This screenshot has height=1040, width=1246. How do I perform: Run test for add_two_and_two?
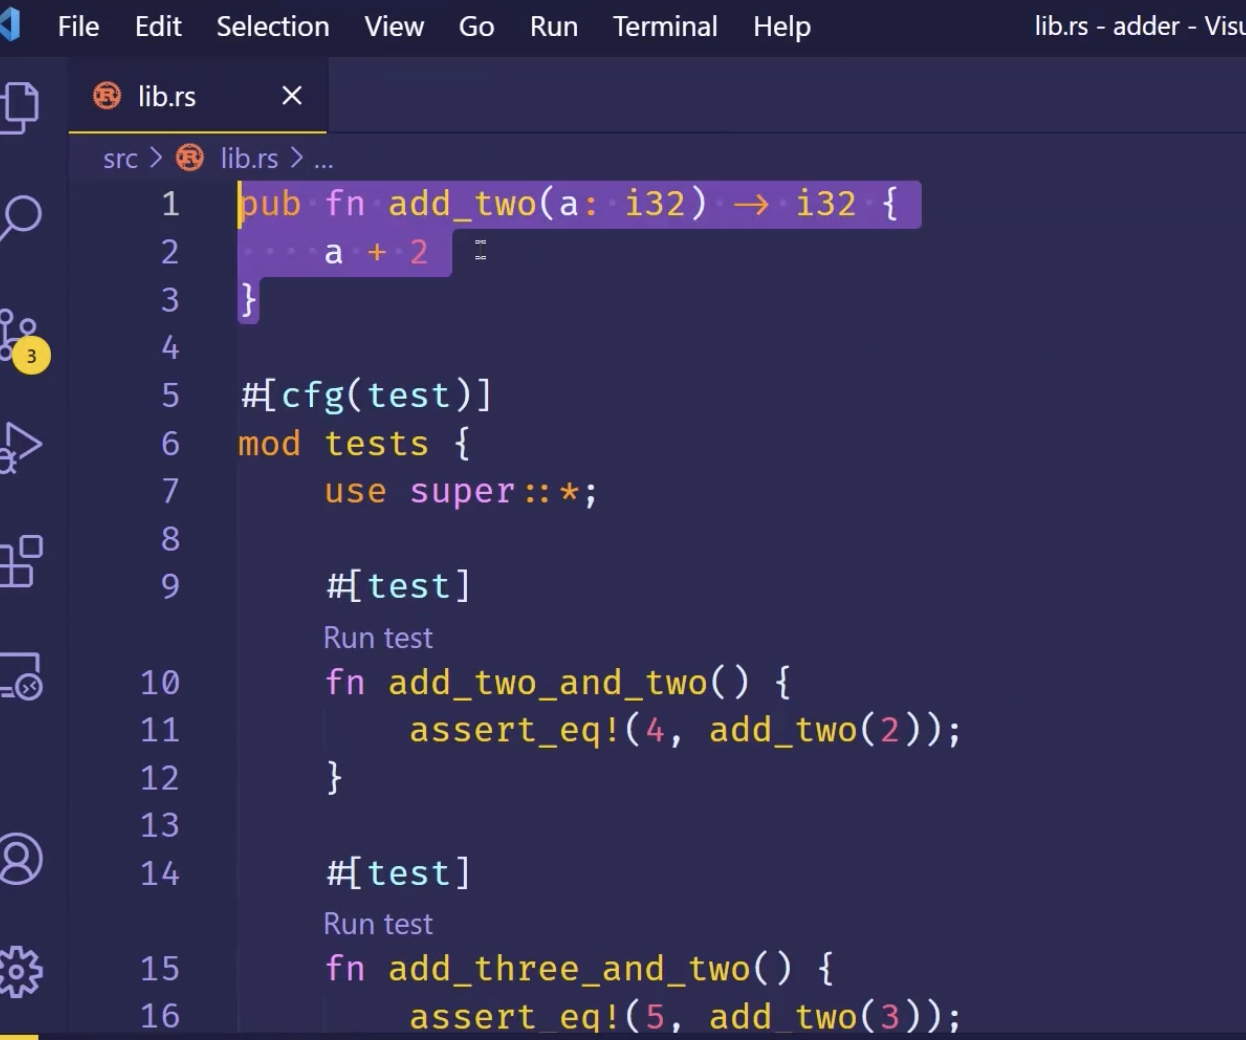378,638
